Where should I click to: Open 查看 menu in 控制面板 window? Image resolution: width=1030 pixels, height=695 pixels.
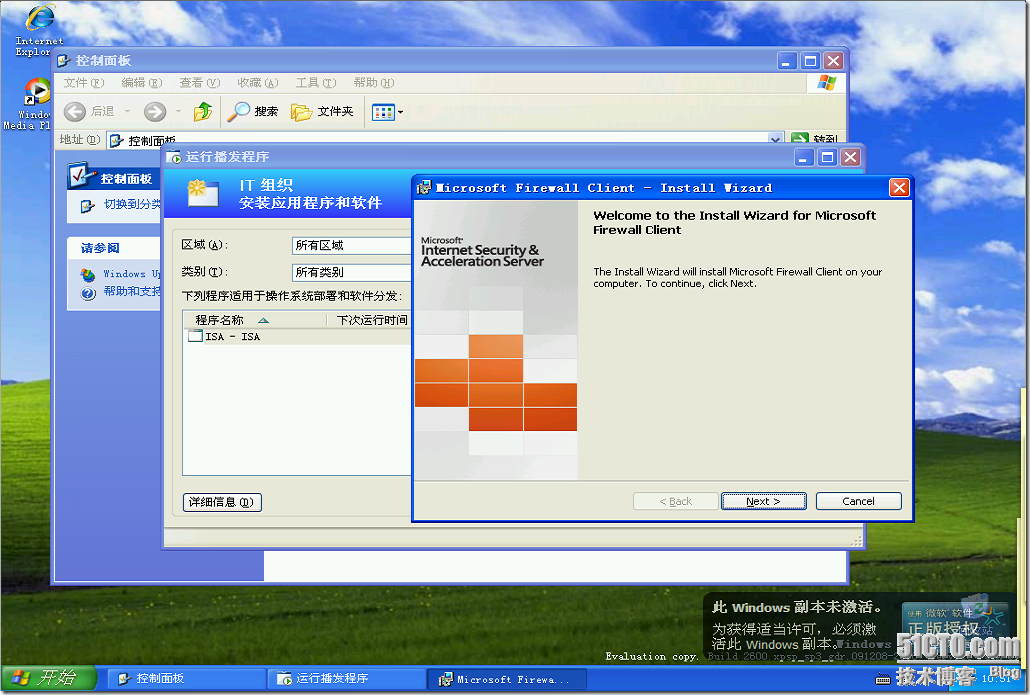[199, 83]
